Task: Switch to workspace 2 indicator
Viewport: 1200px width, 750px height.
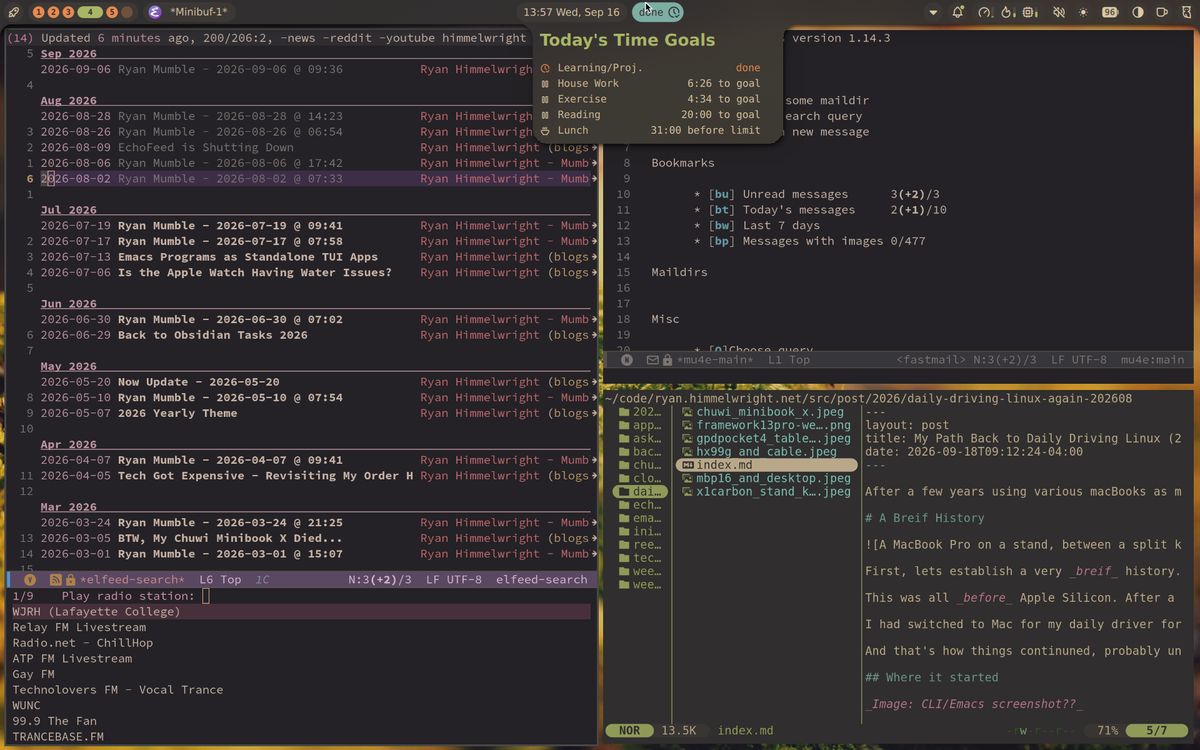Action: [54, 12]
